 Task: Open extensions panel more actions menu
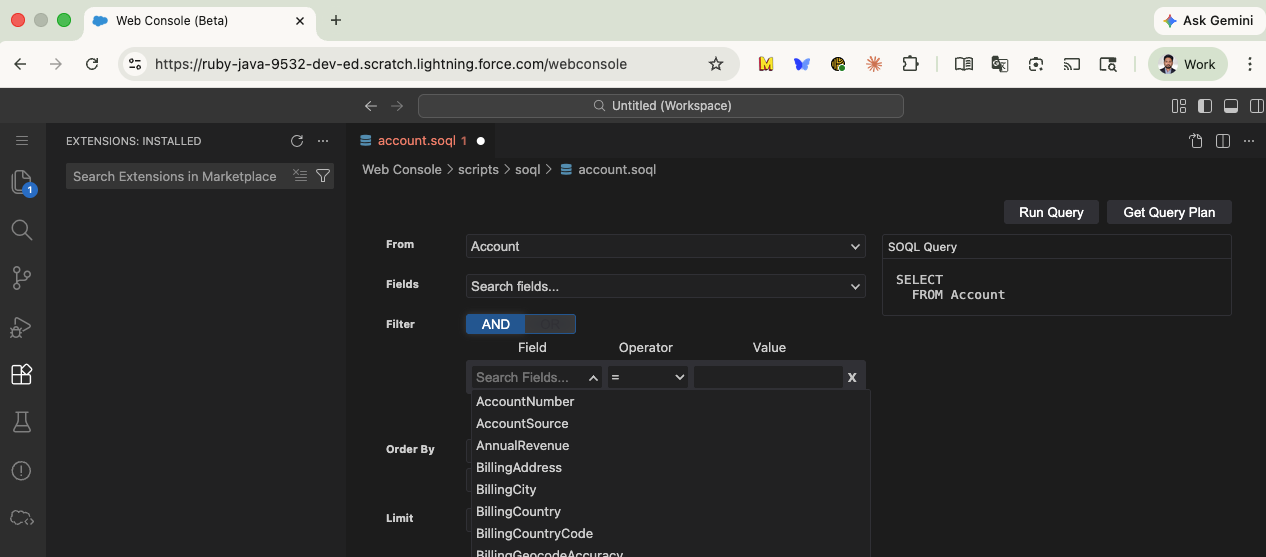point(322,141)
